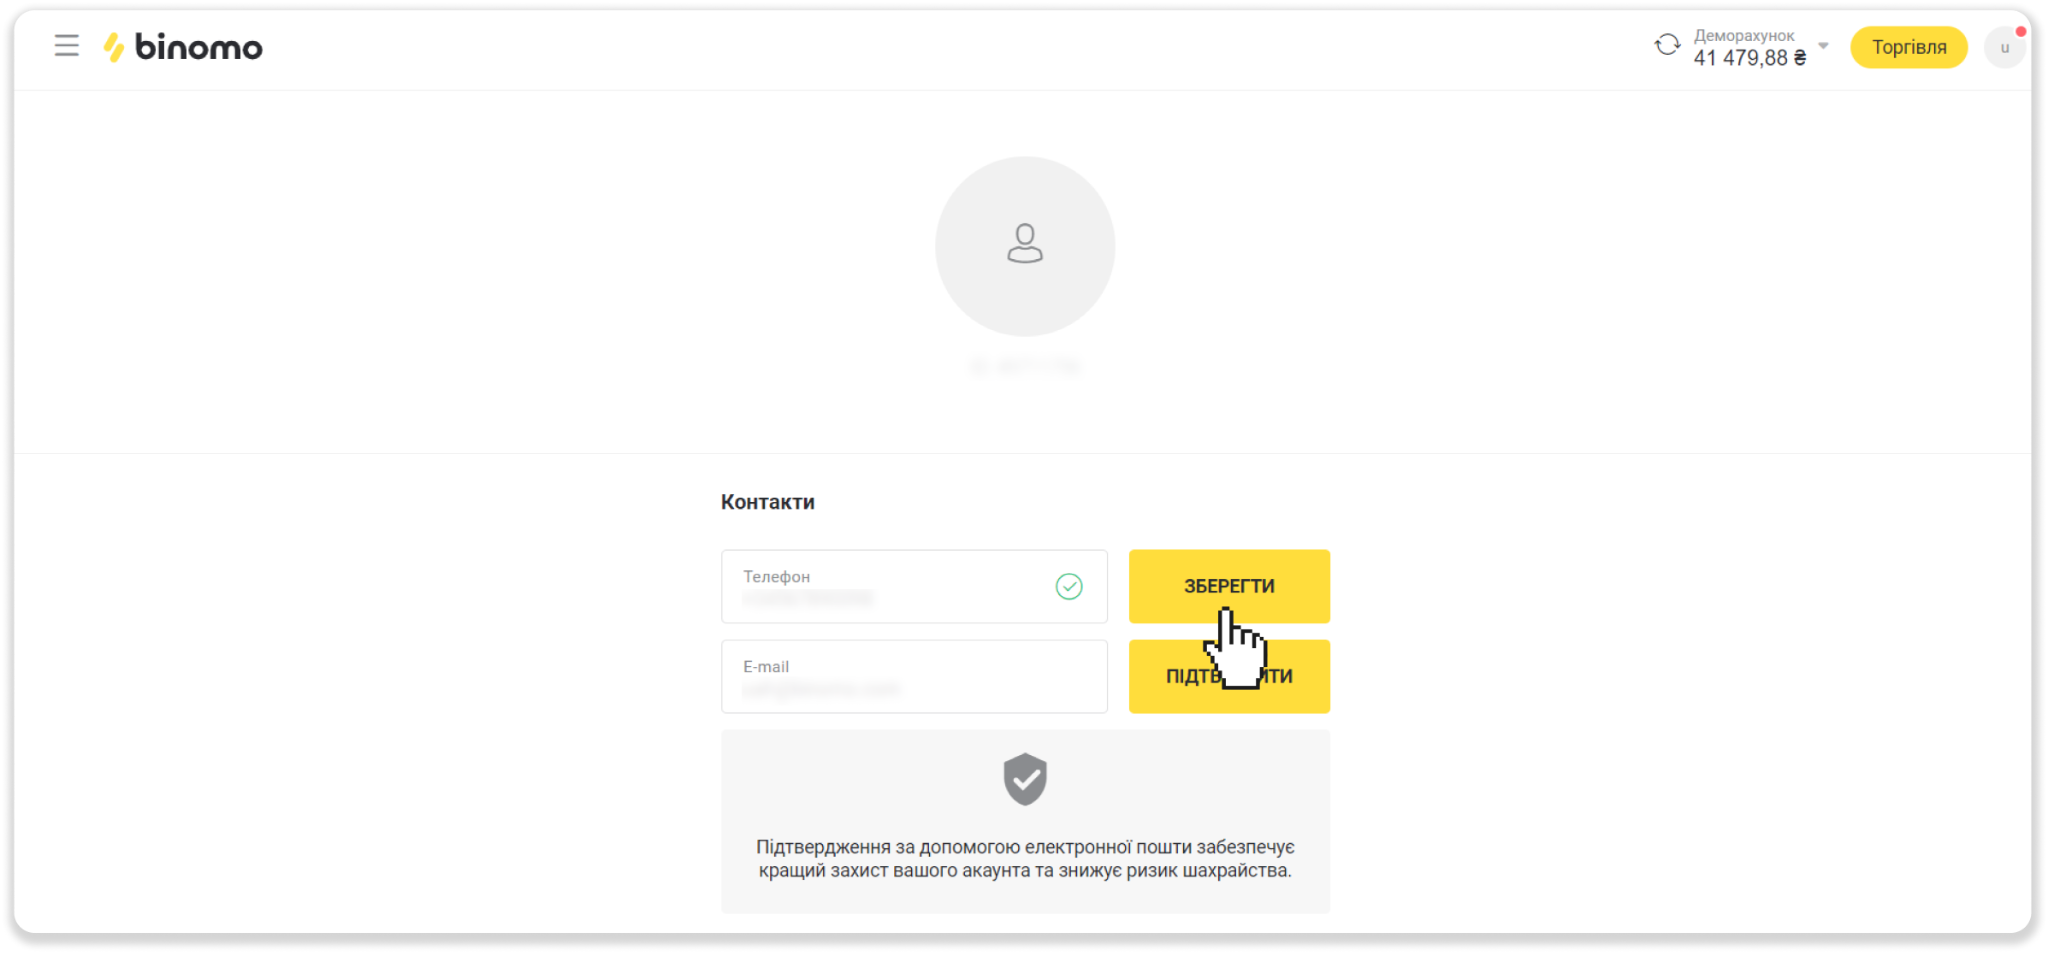Click the shield checkmark security icon
The height and width of the screenshot is (953, 2048).
point(1025,779)
